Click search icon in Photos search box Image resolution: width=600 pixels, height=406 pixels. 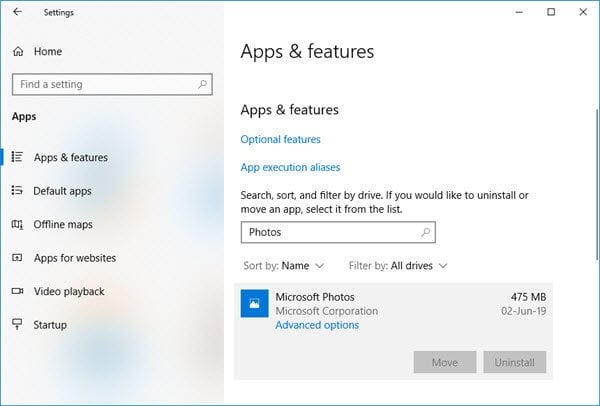click(x=426, y=232)
